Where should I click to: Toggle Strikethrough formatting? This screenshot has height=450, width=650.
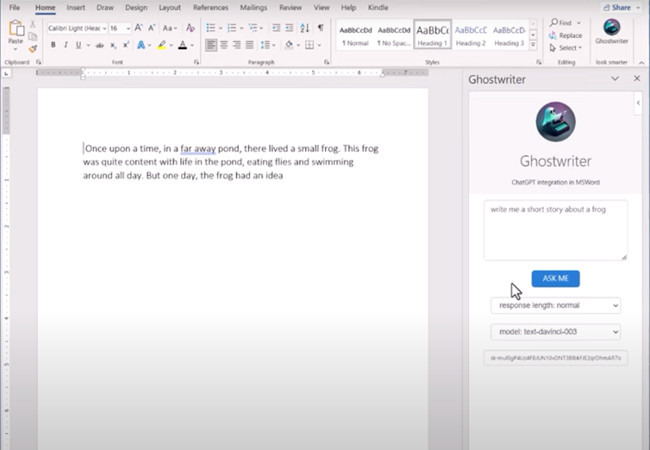(x=99, y=45)
